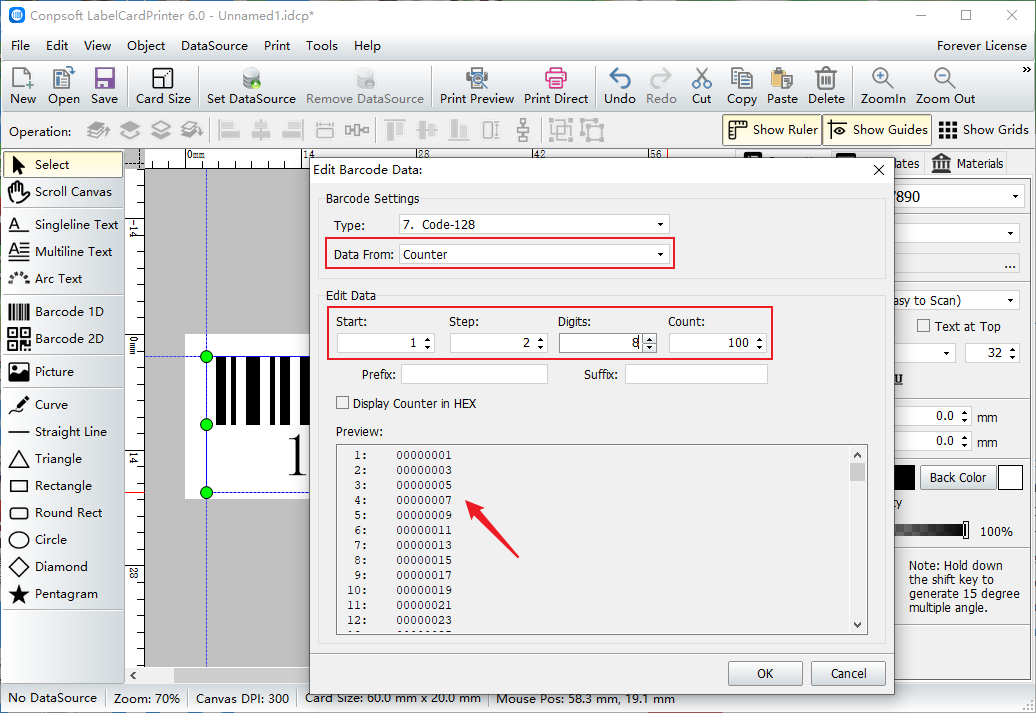
Task: Toggle the Show Ruler option
Action: (772, 130)
